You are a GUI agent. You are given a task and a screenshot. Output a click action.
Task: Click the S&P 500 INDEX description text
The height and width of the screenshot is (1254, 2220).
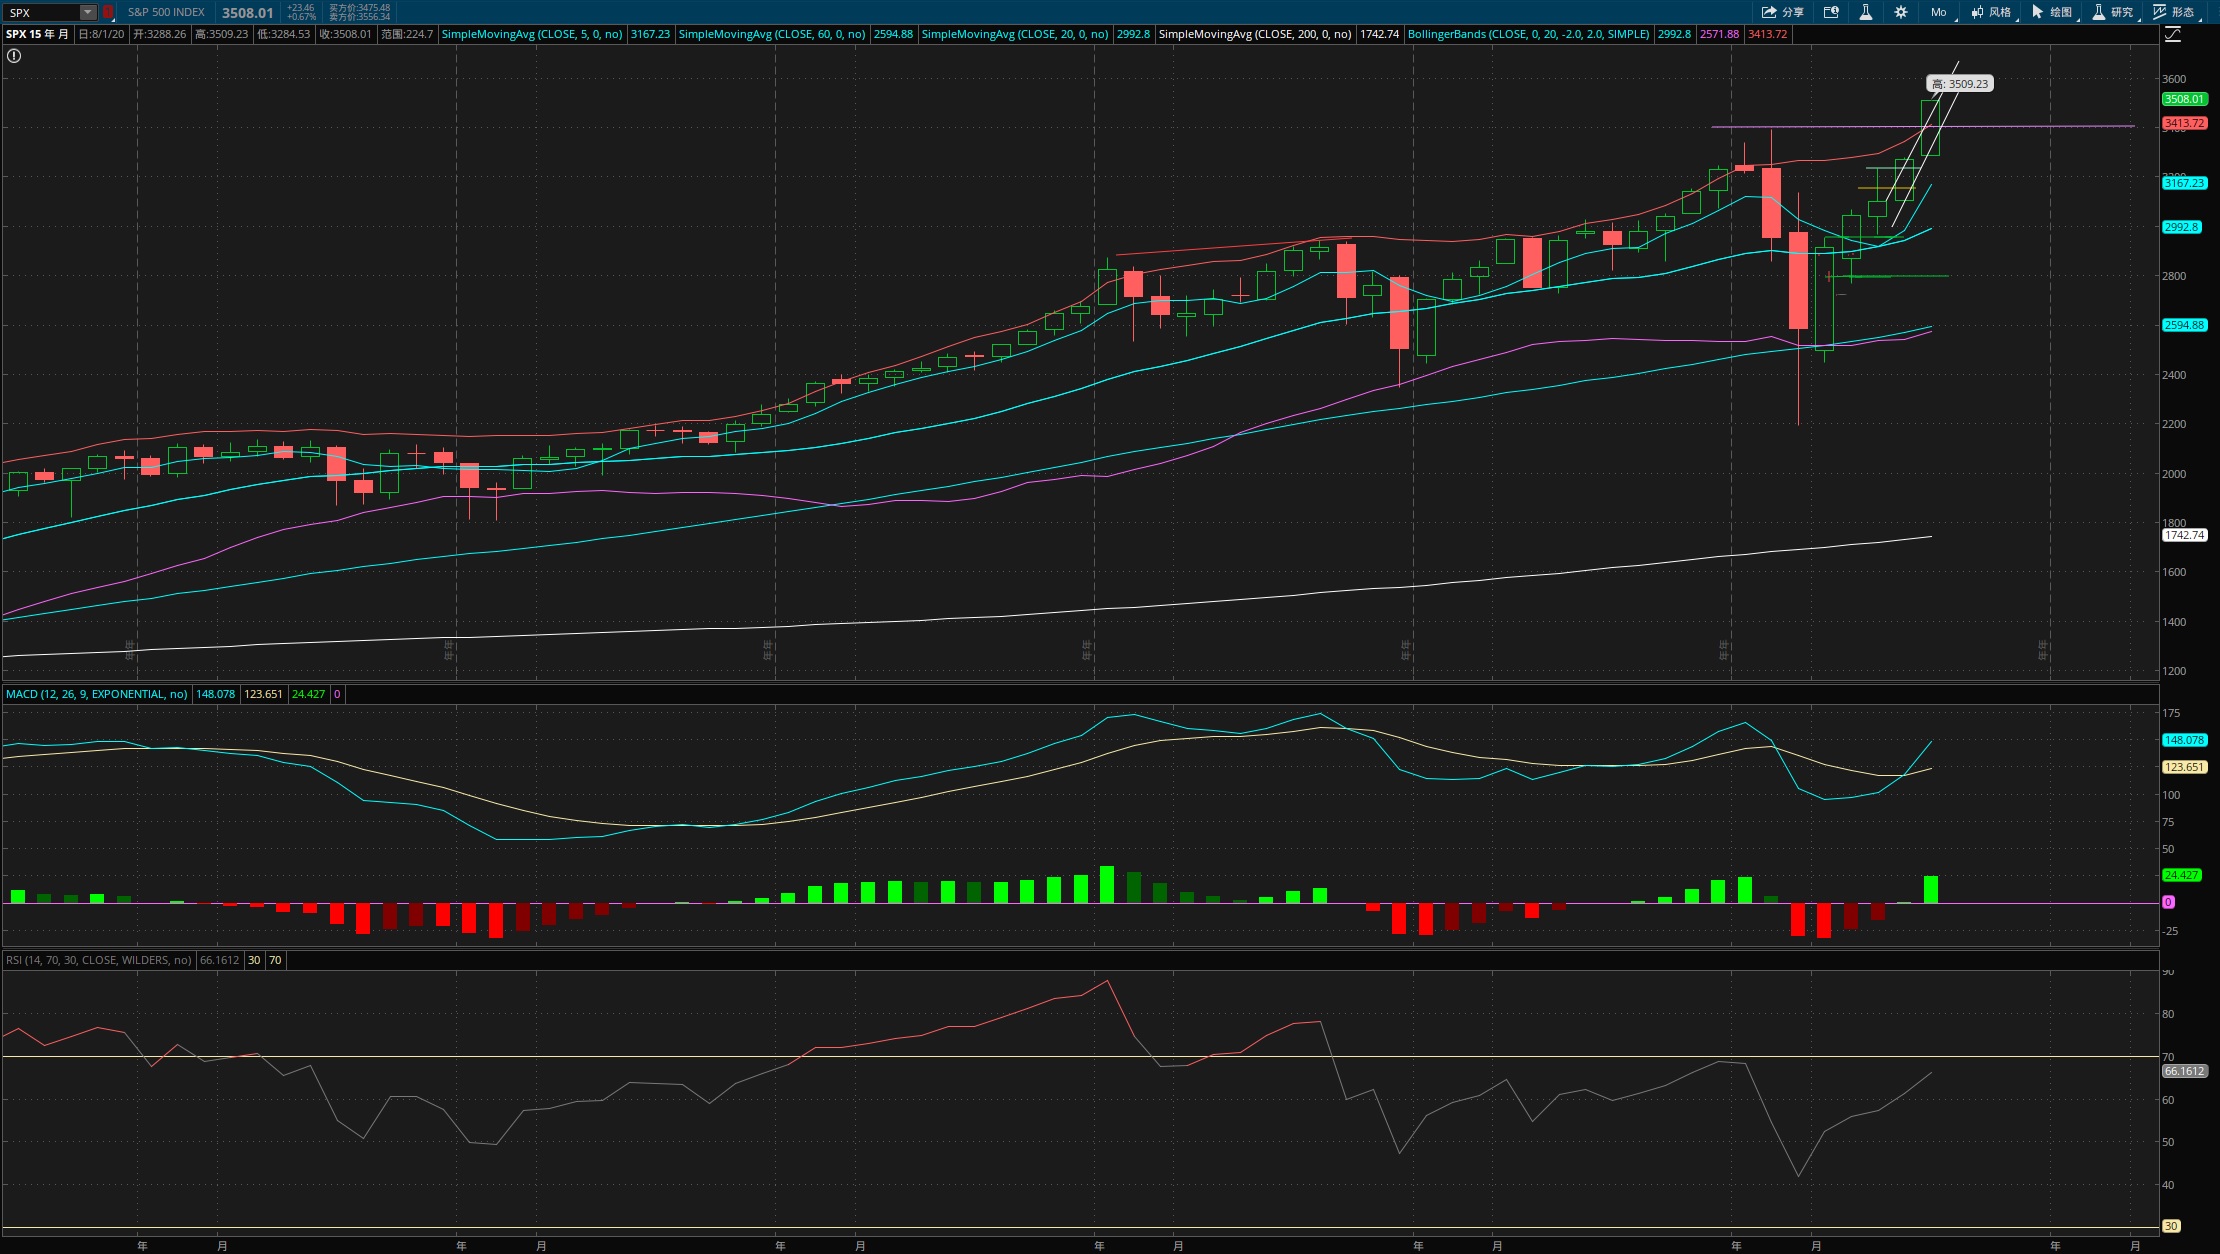(x=166, y=12)
